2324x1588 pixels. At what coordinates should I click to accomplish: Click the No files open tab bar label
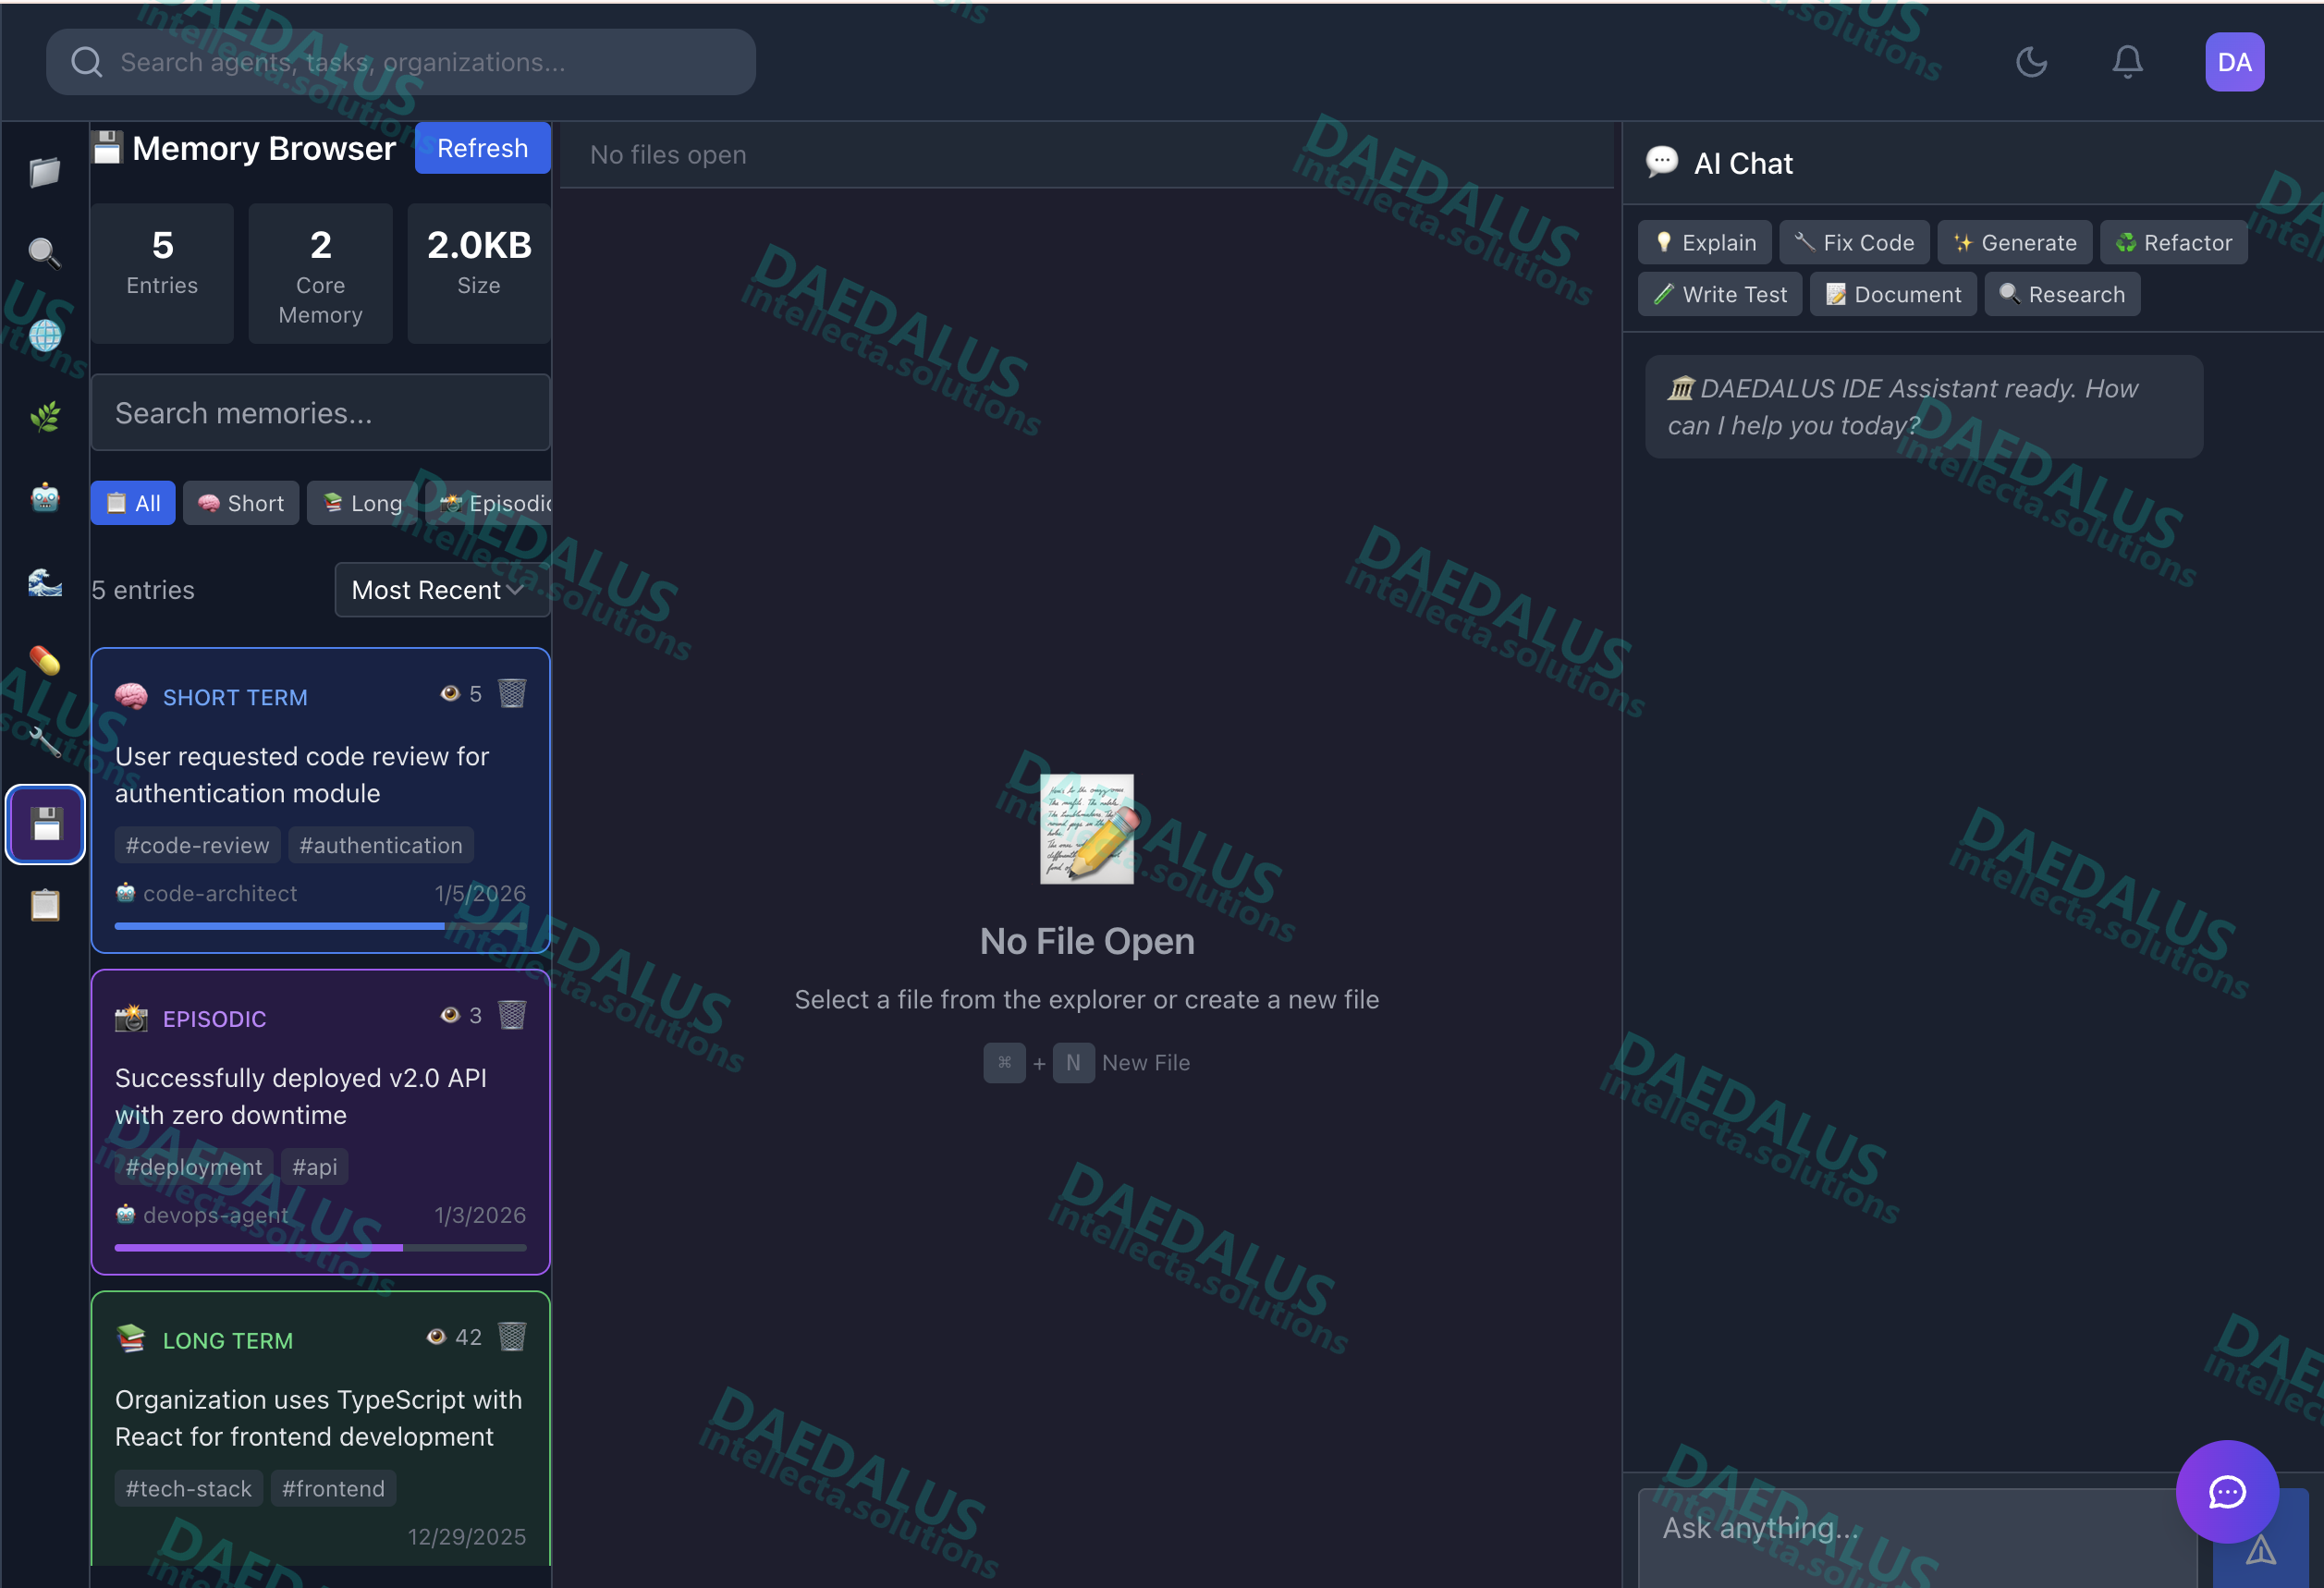point(668,155)
